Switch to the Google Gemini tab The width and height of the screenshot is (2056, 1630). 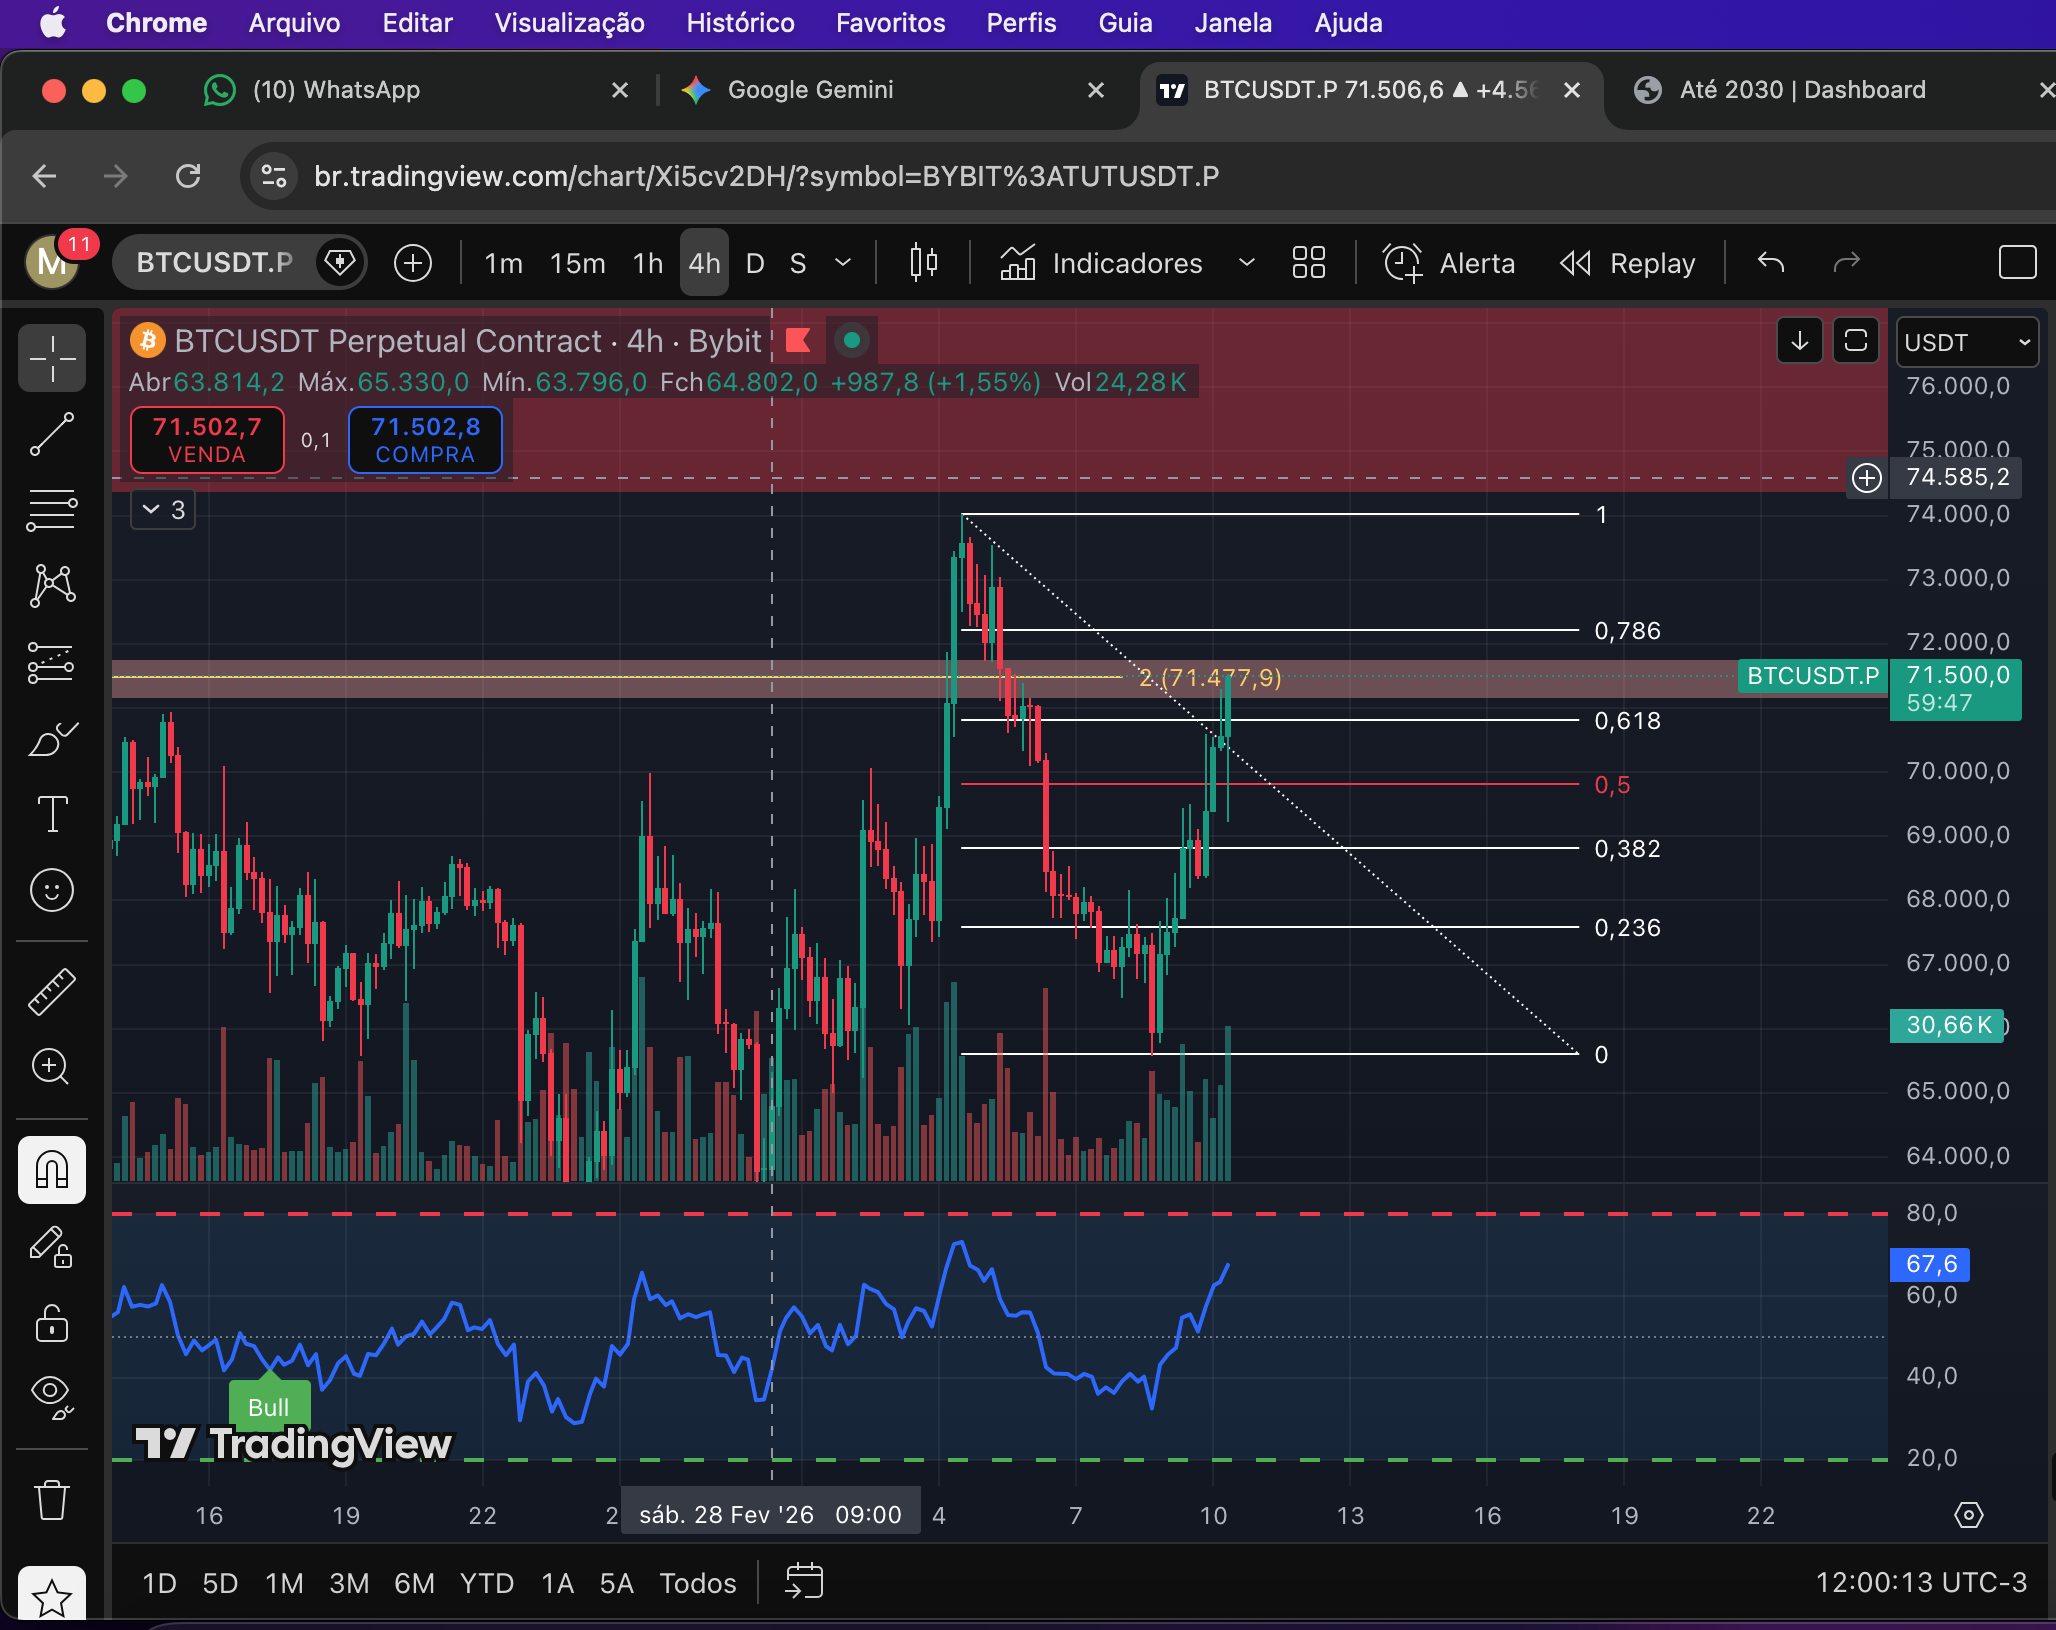click(x=810, y=90)
